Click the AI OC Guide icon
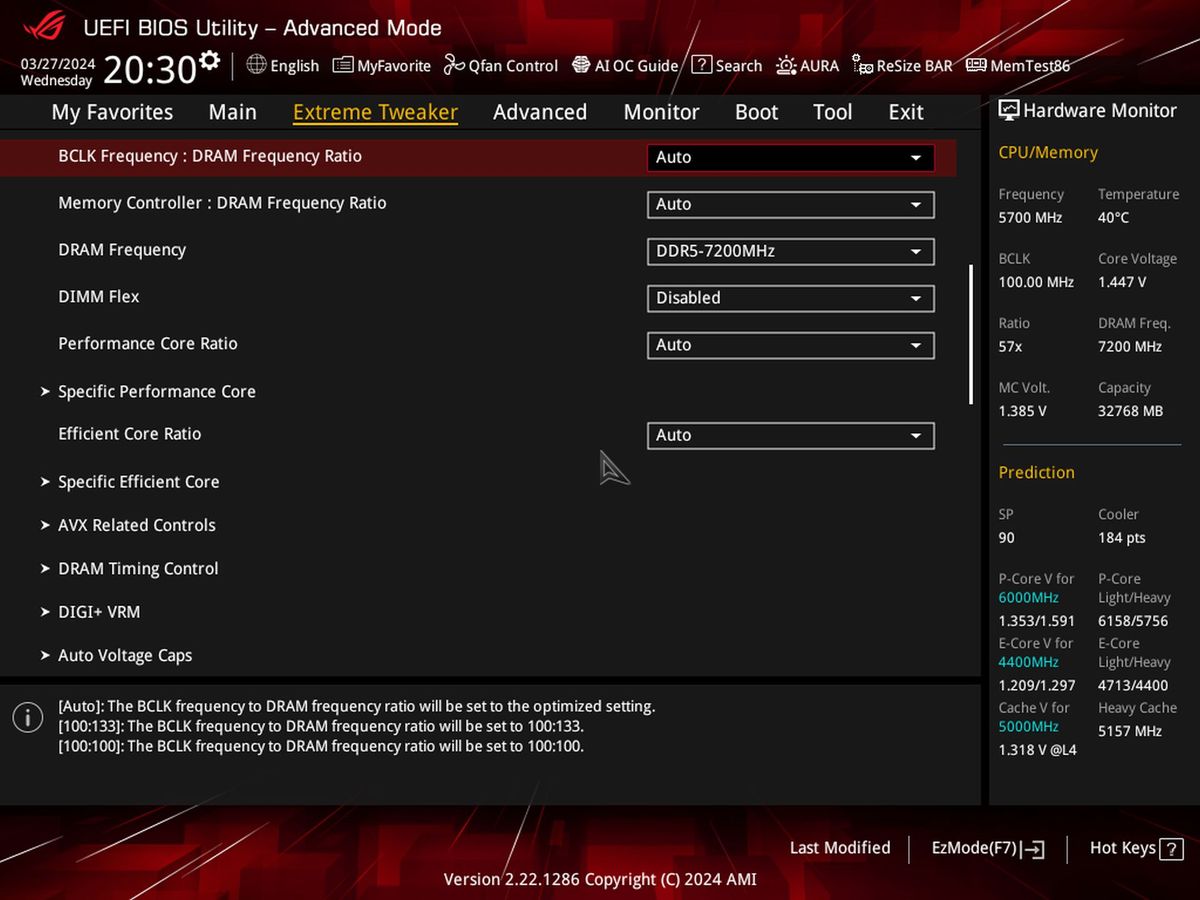Screen dimensions: 1200x900 point(581,65)
